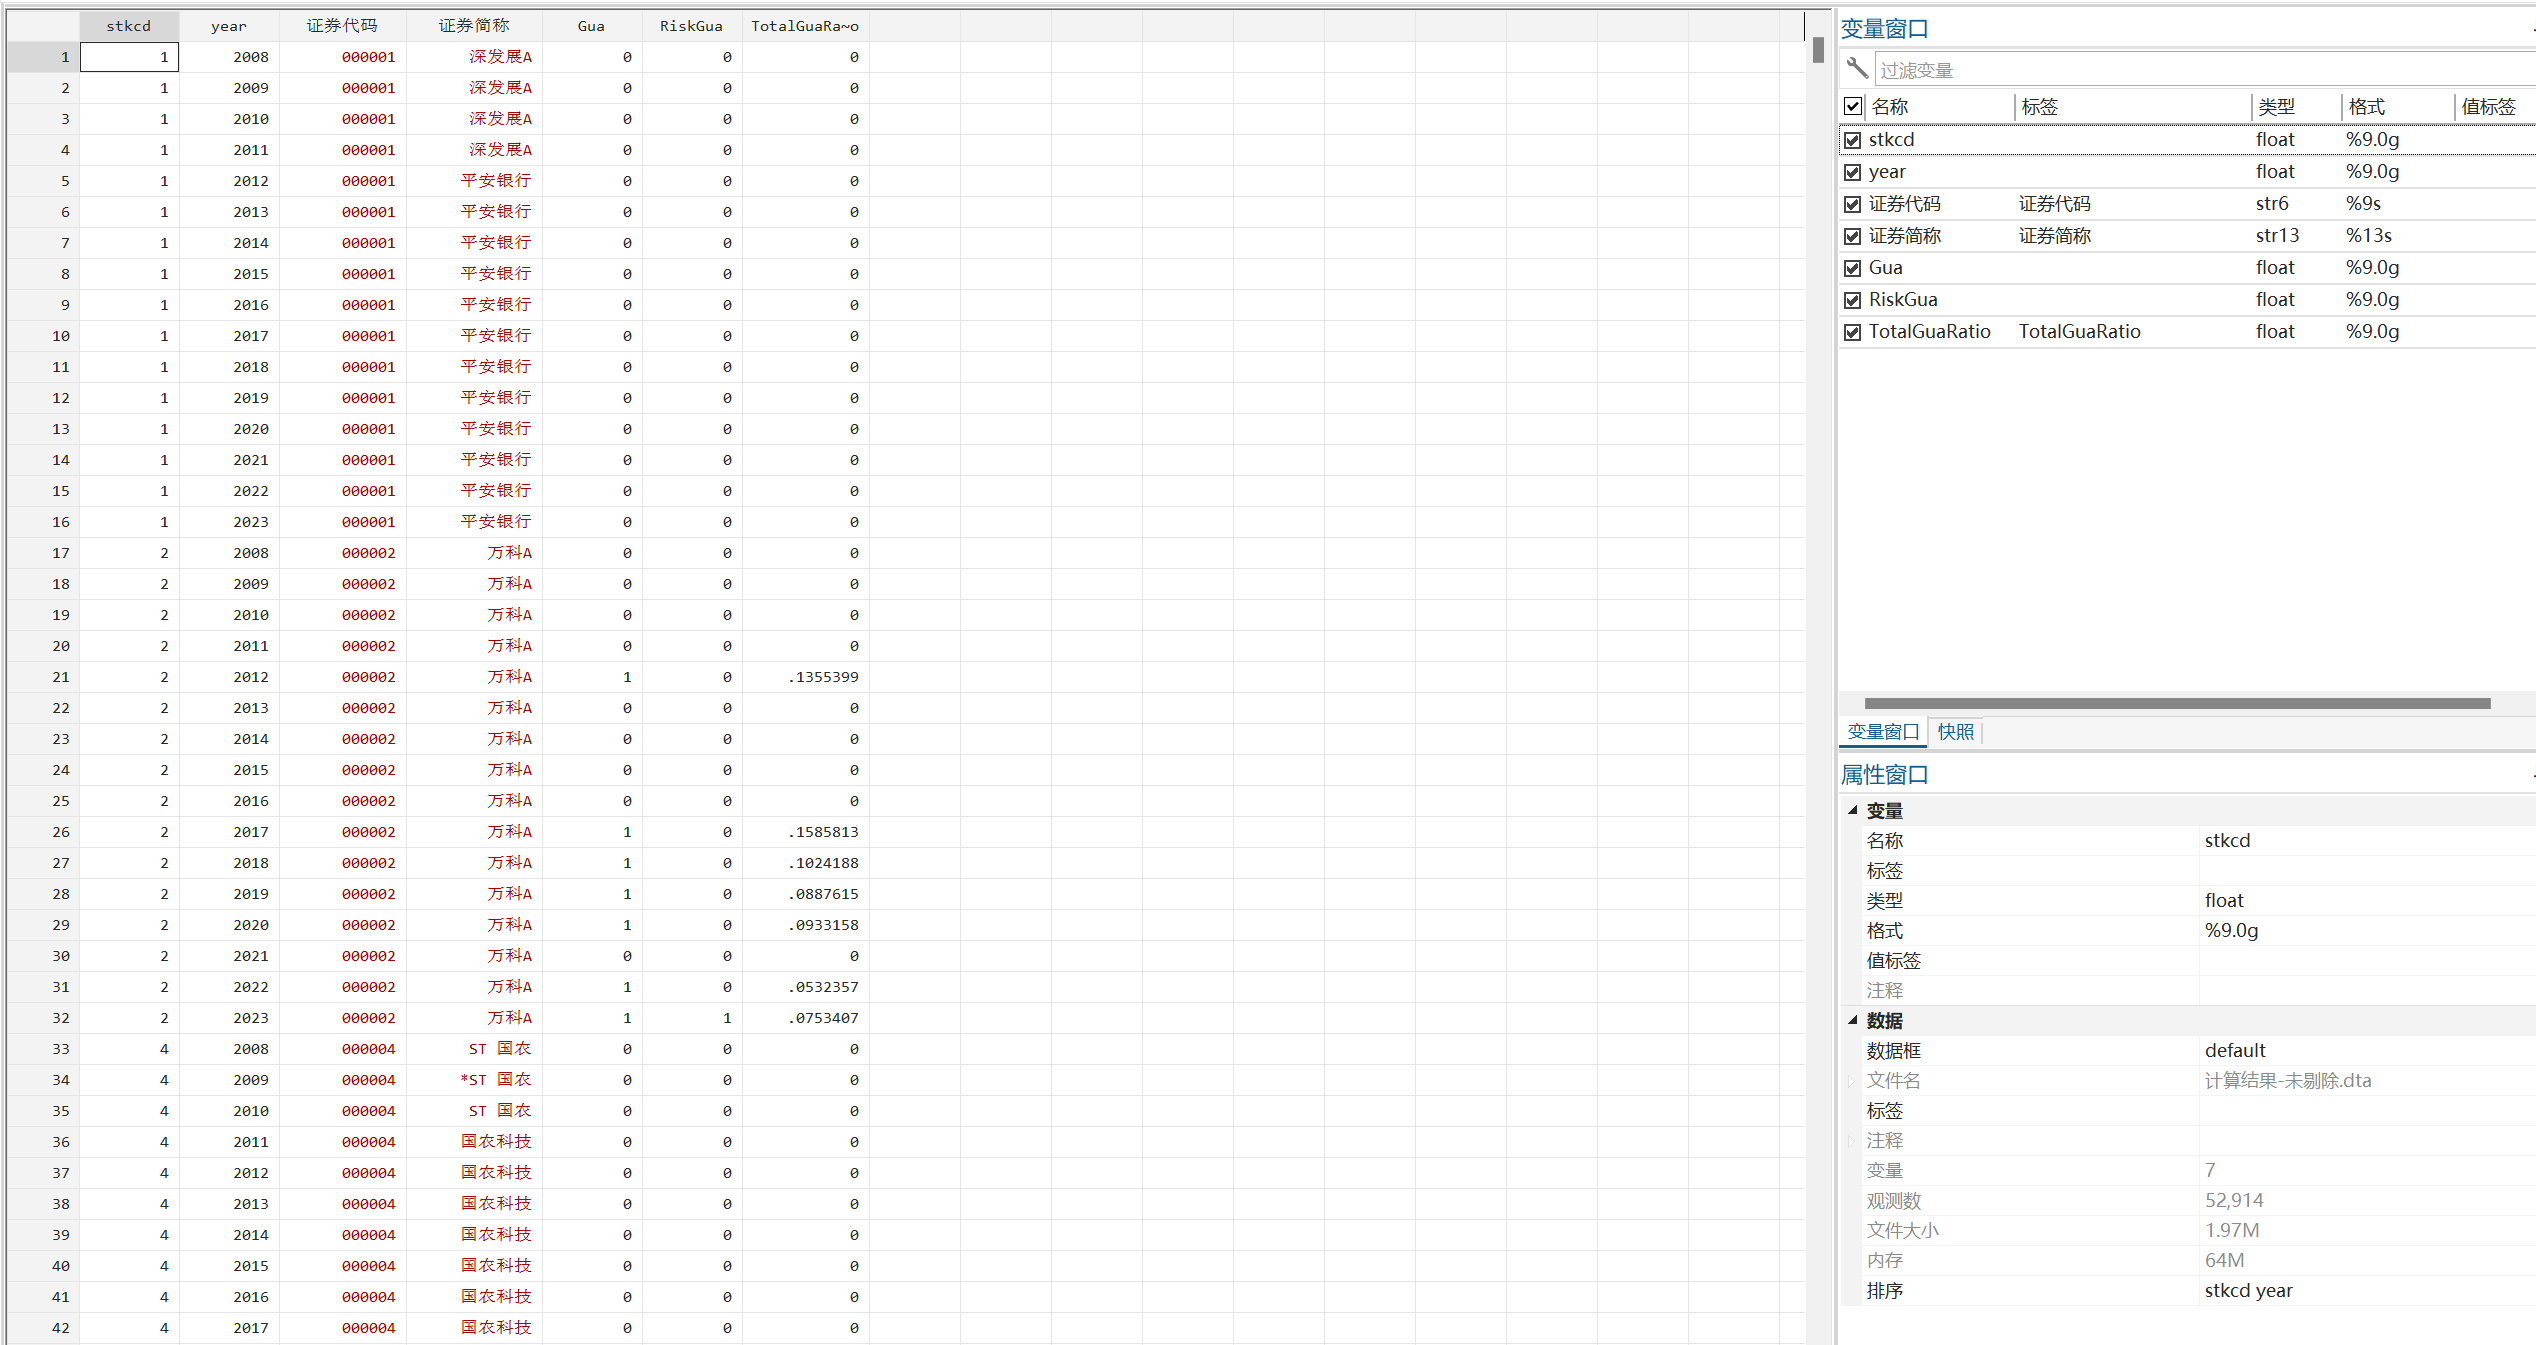
Task: Collapse the 变量 properties section
Action: click(1852, 810)
